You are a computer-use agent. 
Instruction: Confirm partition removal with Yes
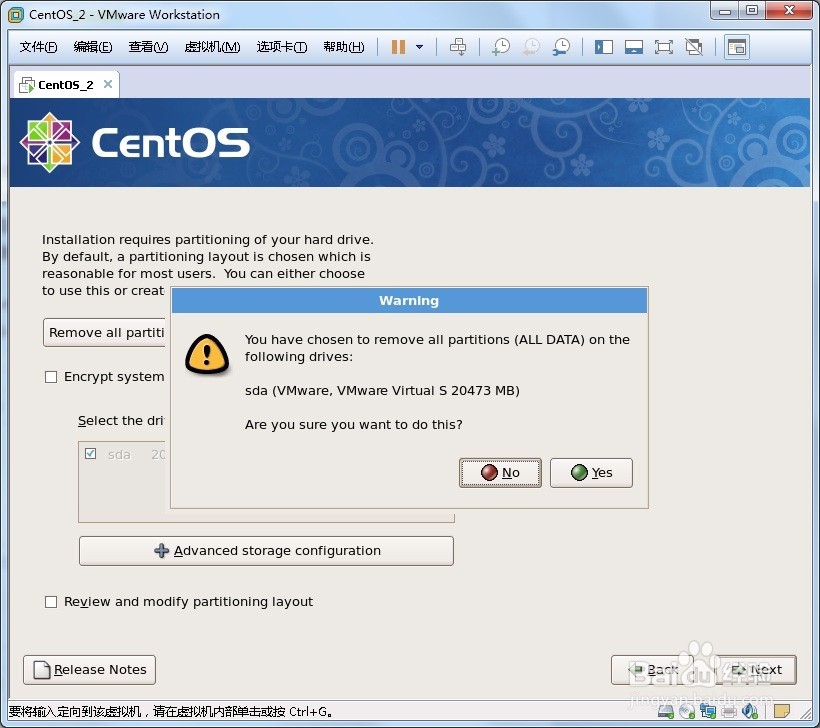tap(591, 473)
